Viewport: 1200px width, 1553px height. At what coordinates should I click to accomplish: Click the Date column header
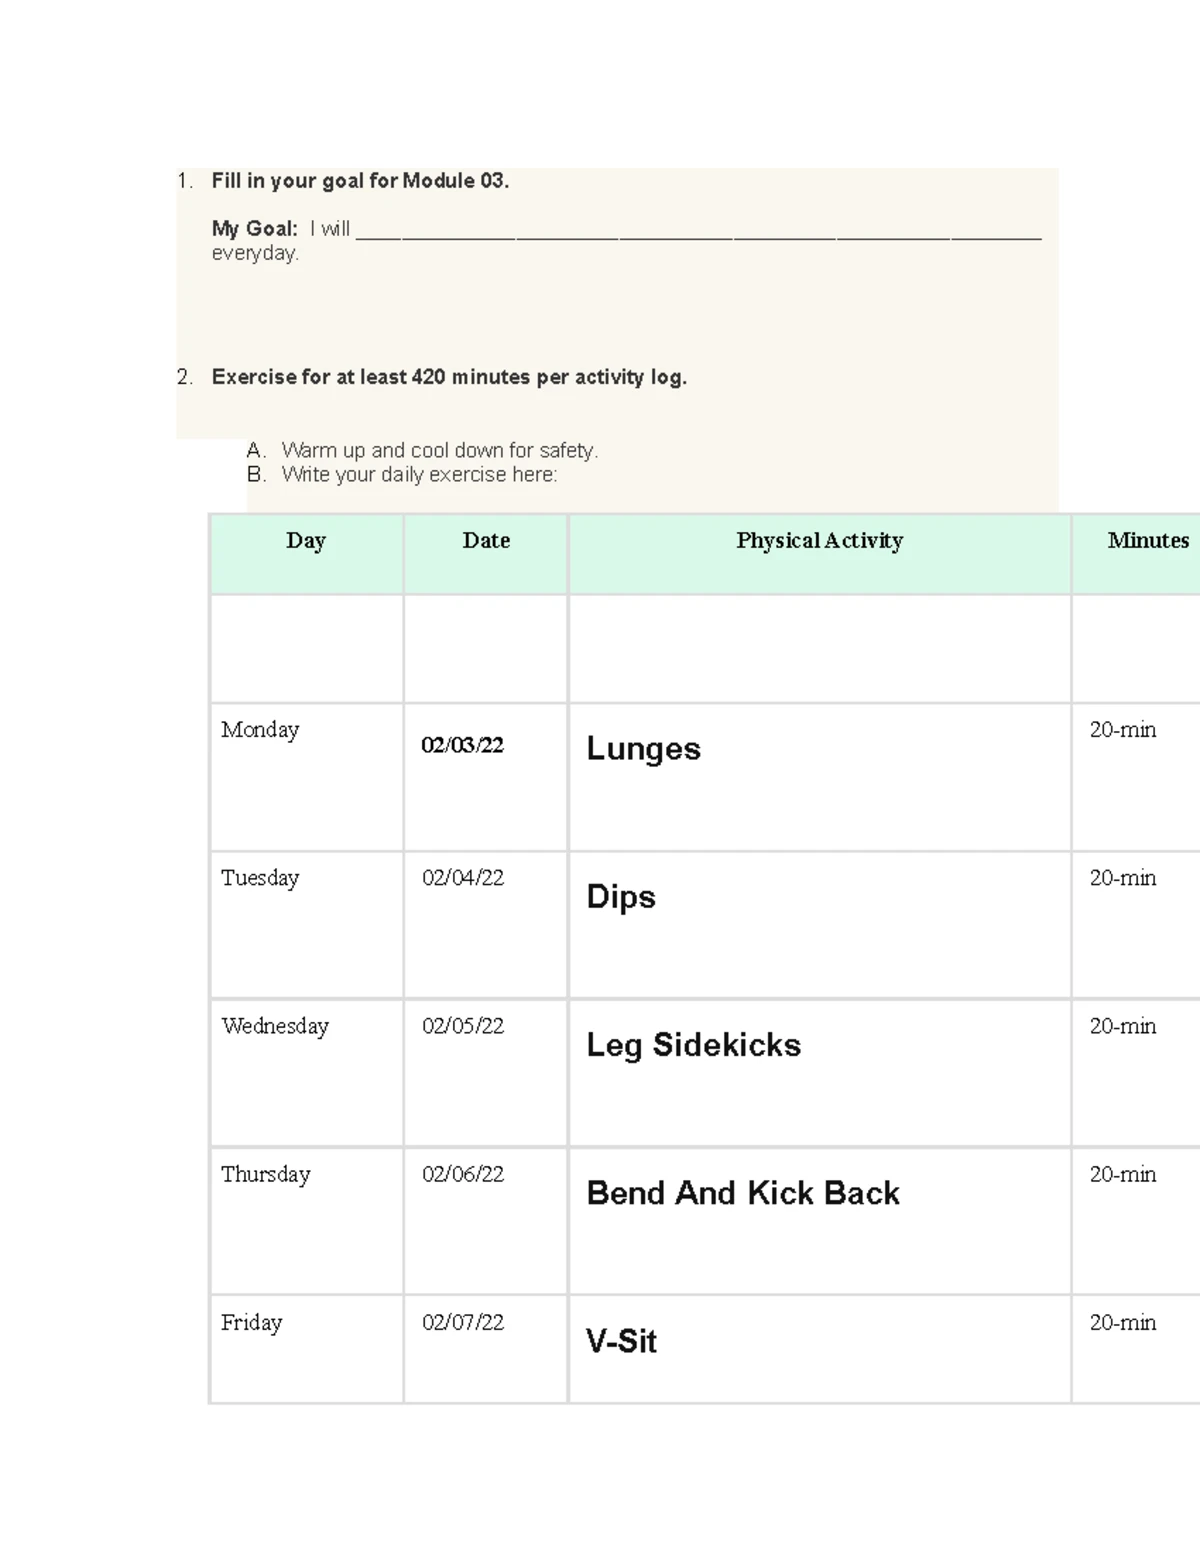click(x=486, y=541)
